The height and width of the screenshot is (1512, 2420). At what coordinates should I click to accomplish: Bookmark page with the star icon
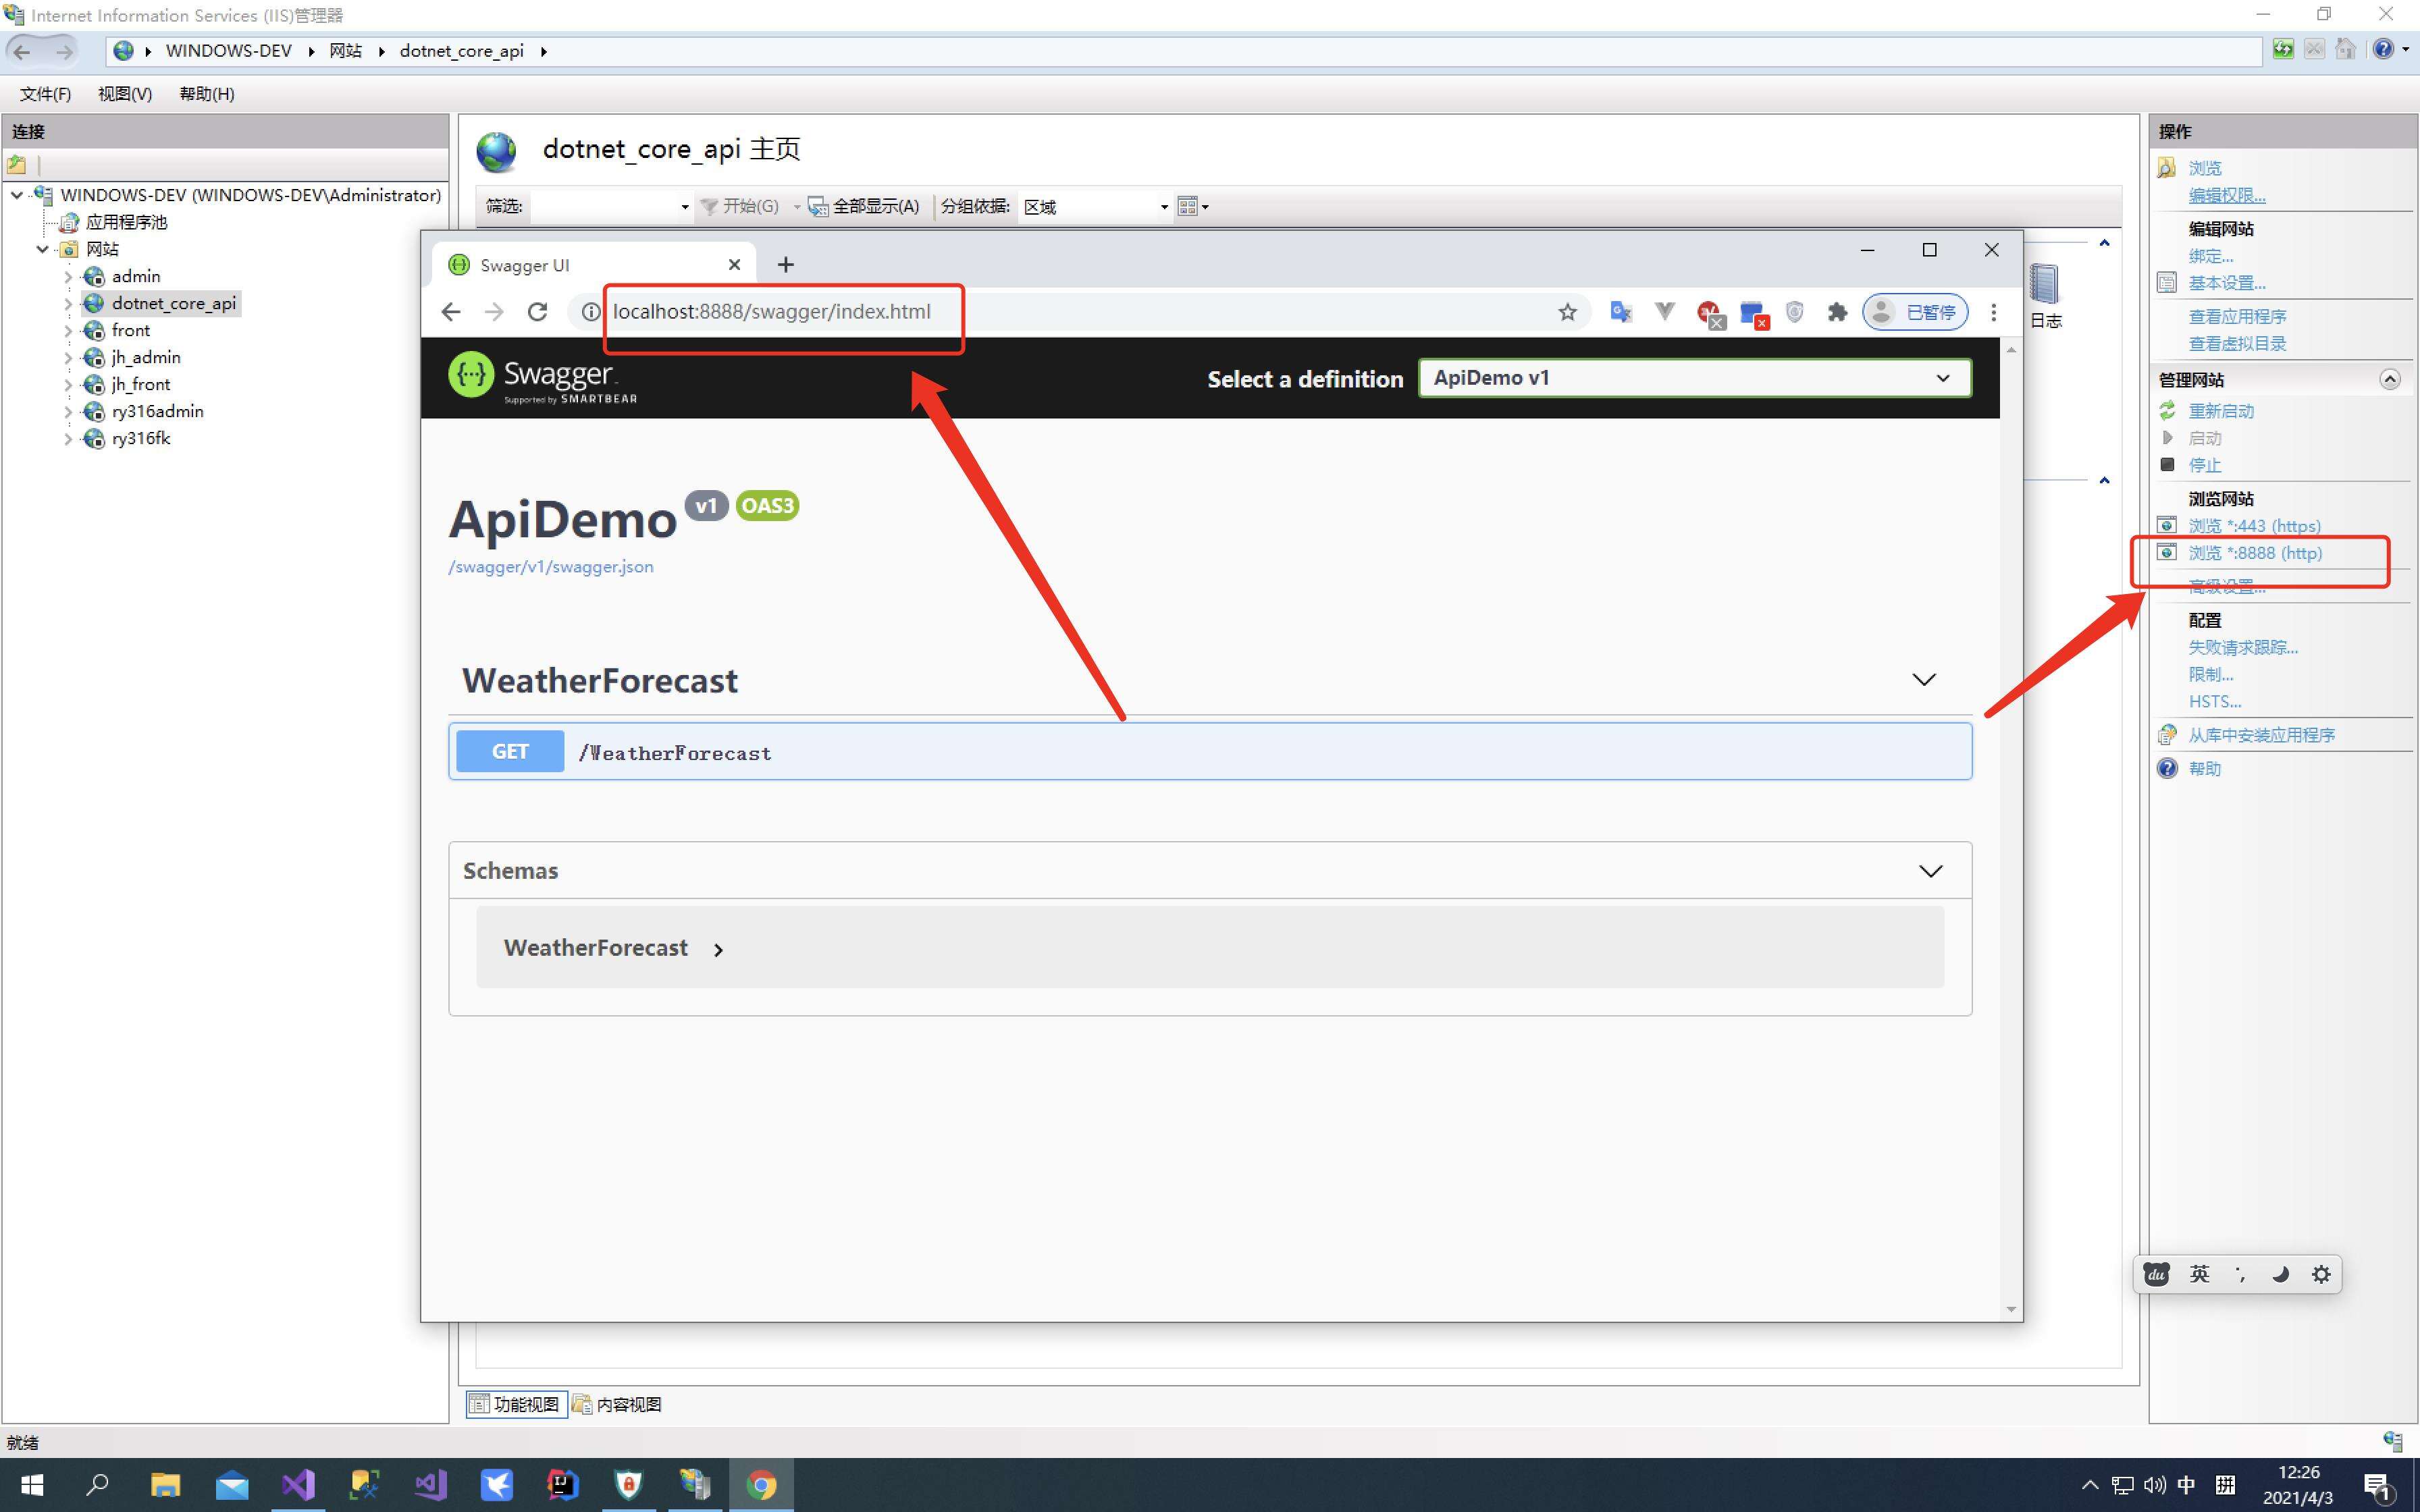[x=1567, y=312]
